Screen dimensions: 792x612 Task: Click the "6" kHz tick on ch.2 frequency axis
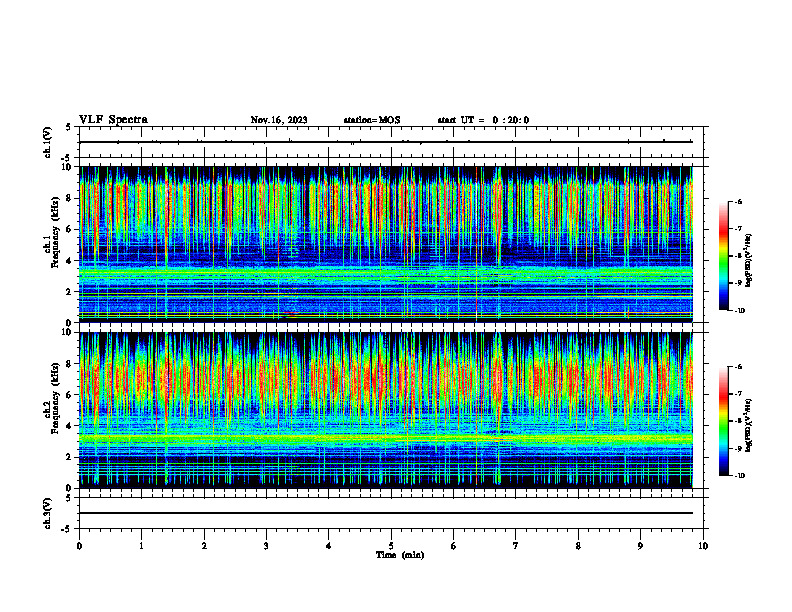pyautogui.click(x=70, y=395)
